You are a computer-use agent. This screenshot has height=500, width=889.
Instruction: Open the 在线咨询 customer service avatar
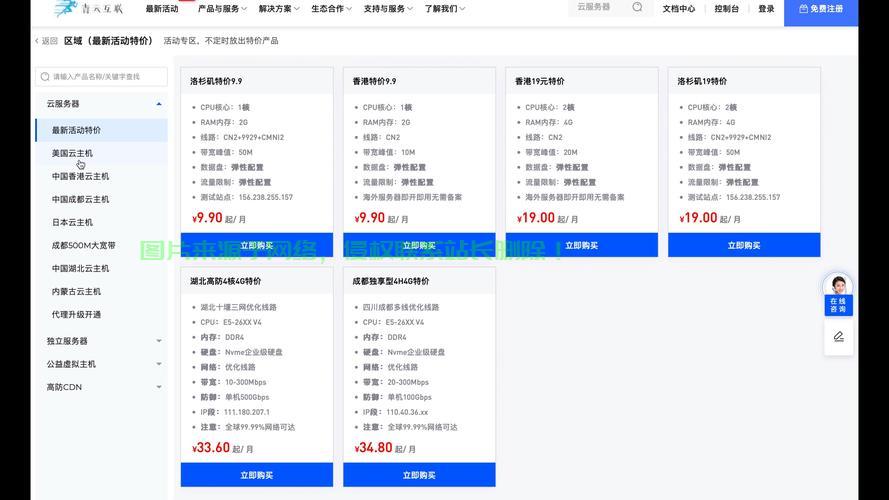click(838, 287)
